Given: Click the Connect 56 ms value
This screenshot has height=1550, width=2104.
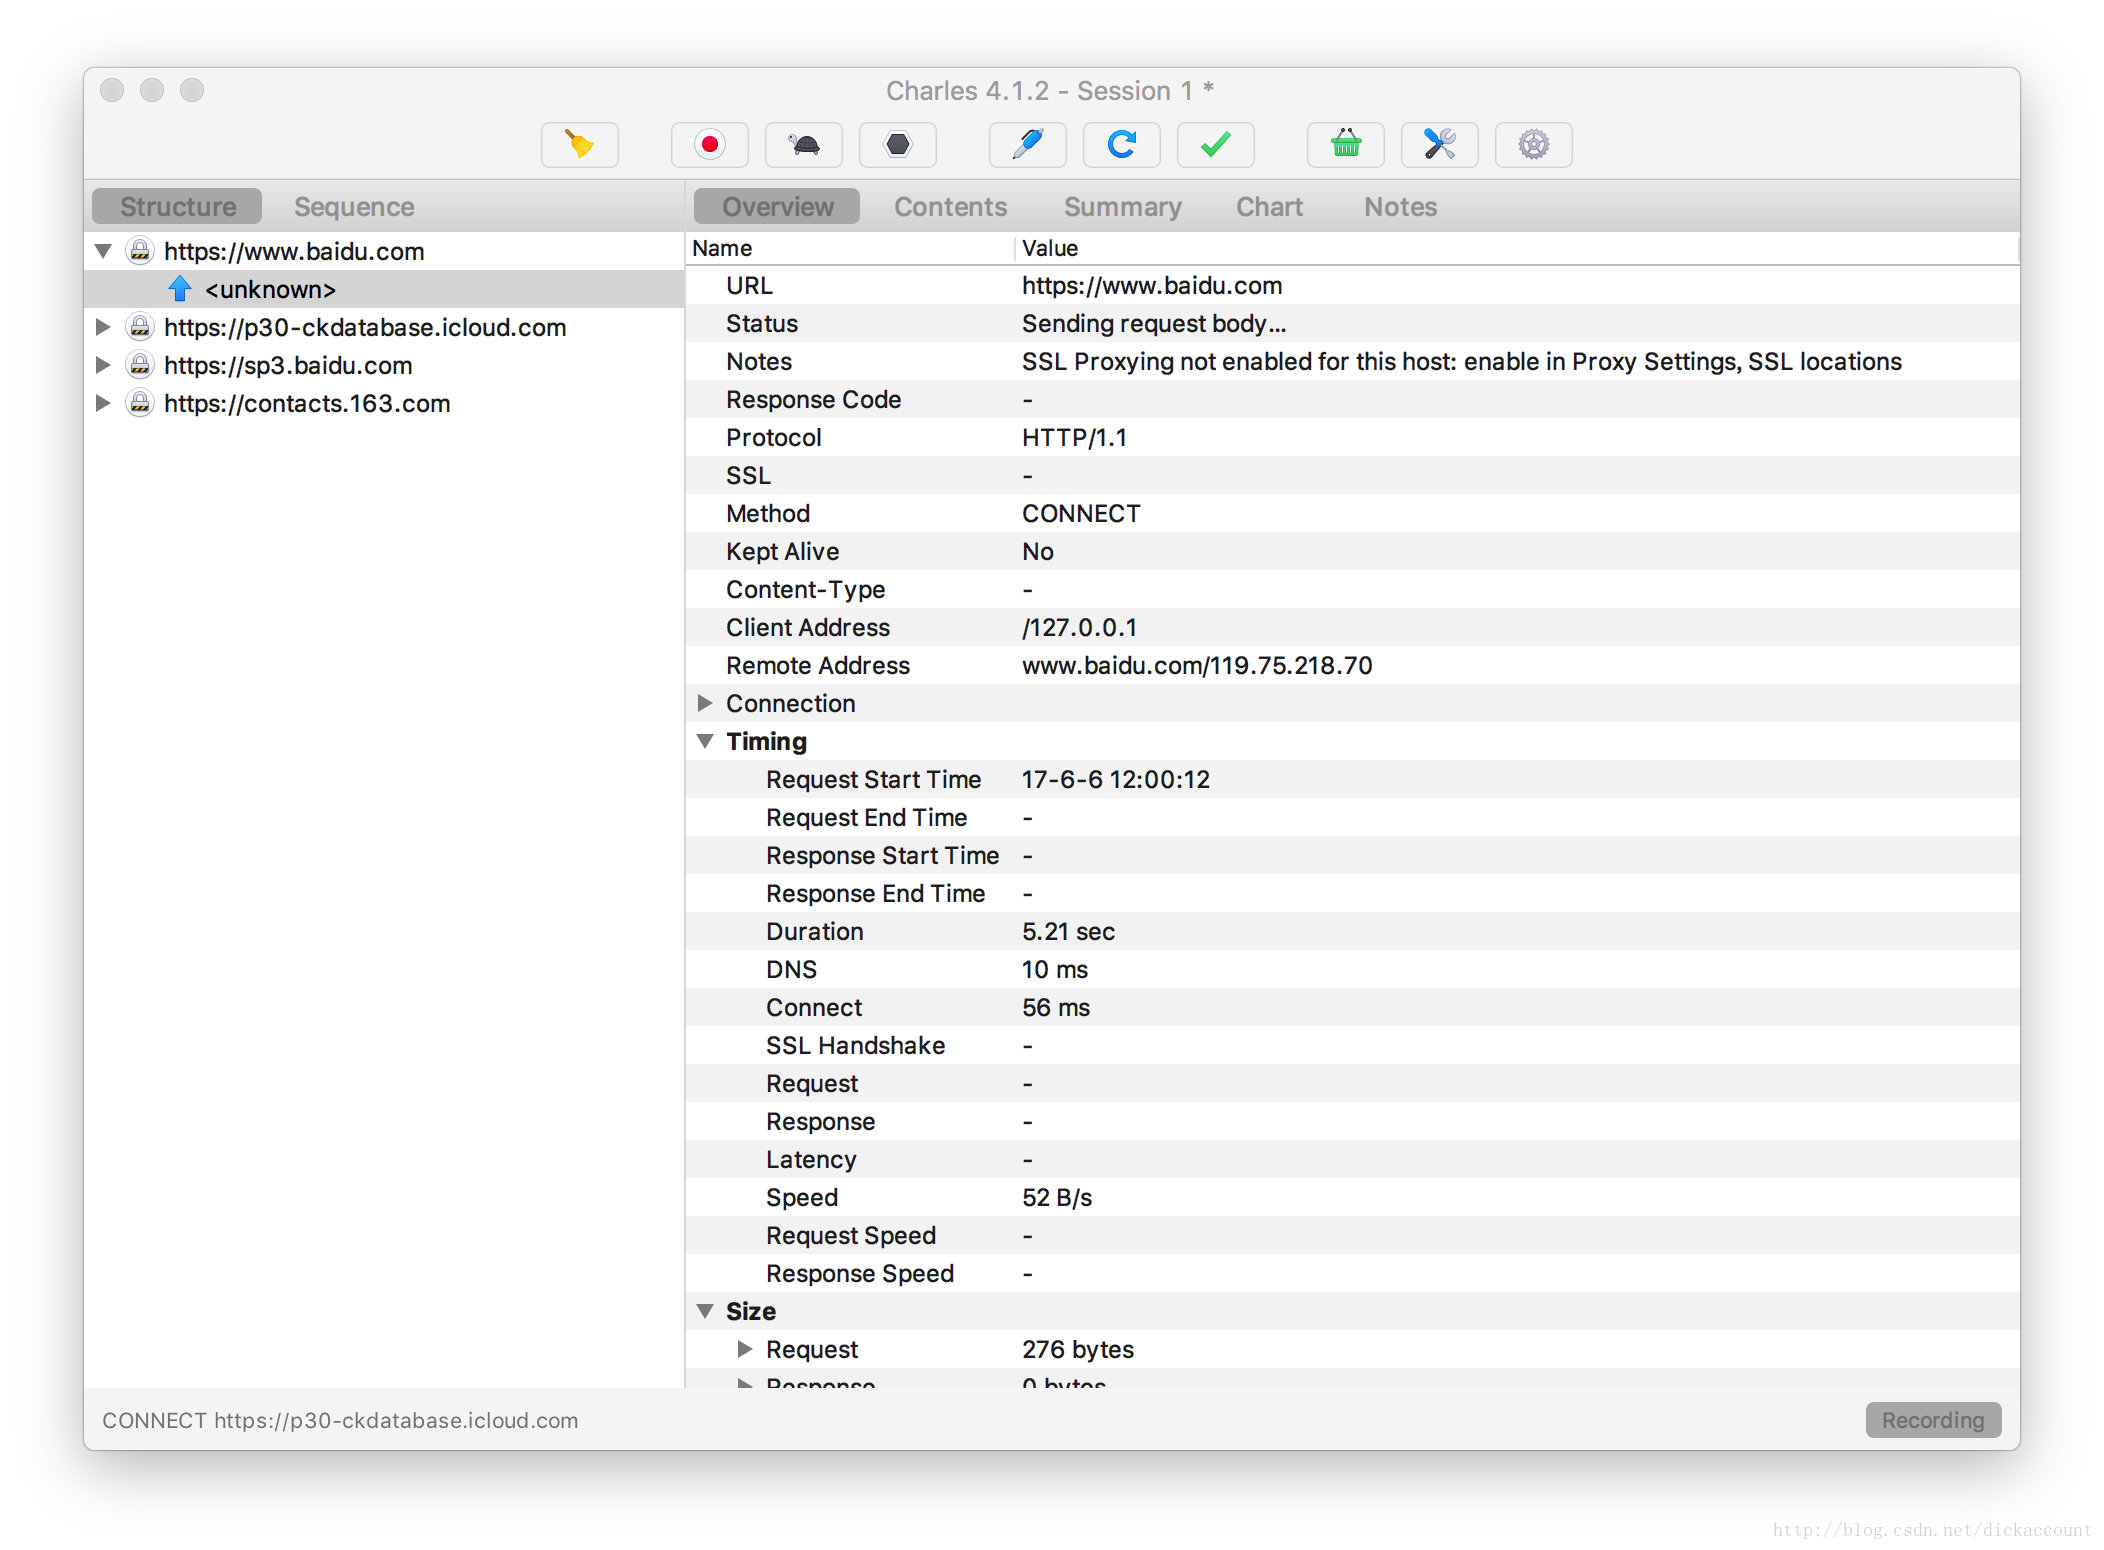Looking at the screenshot, I should tap(1055, 1007).
